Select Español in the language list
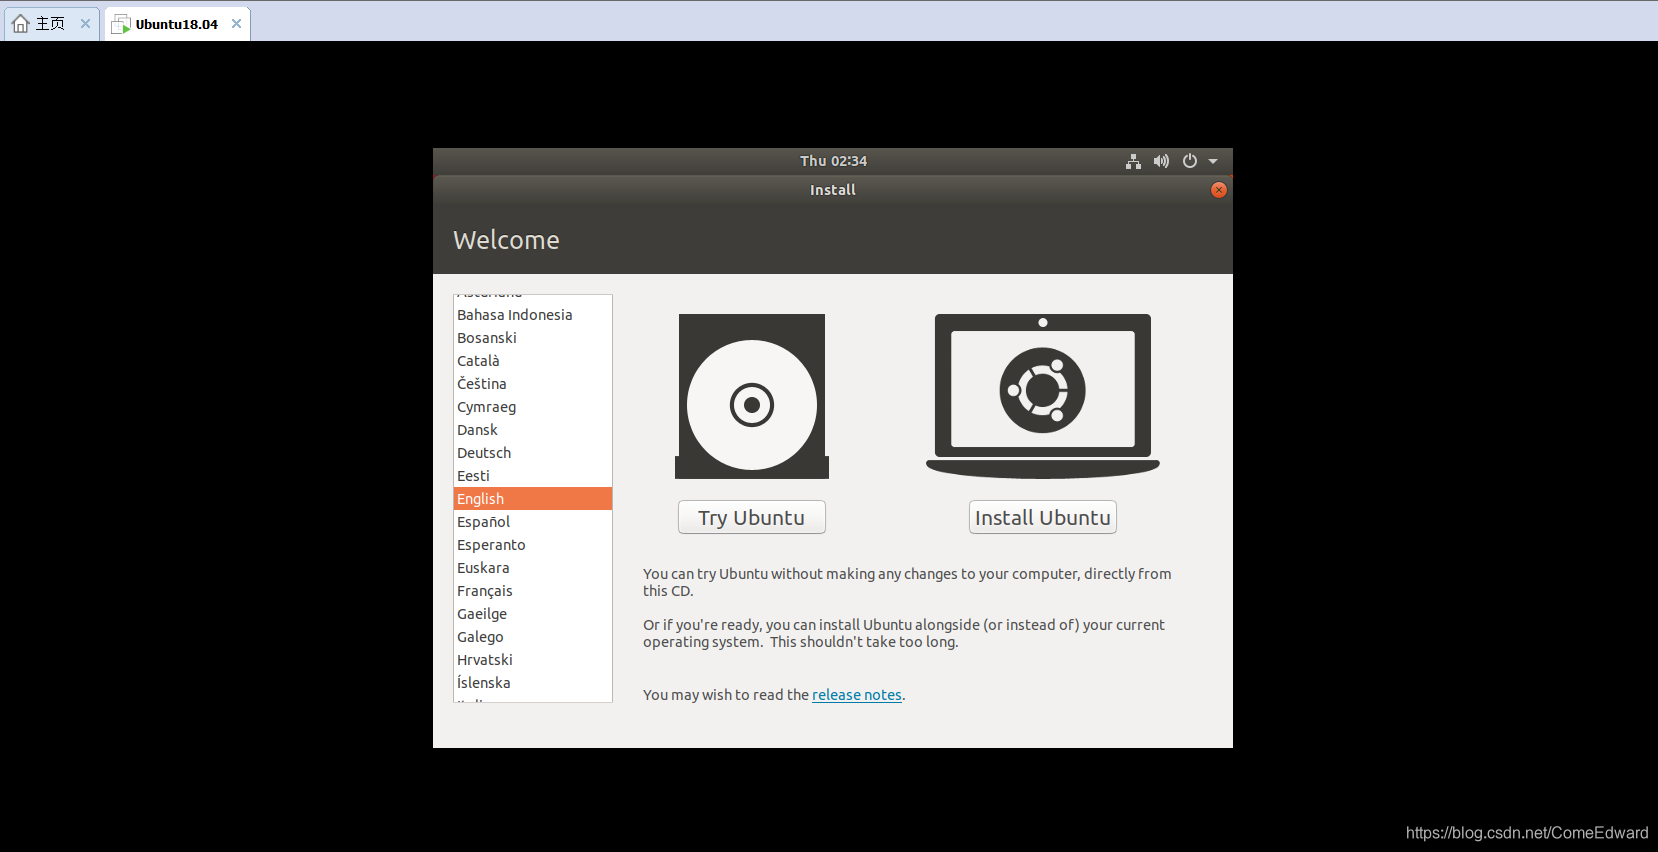Screen dimensions: 1658x852 pos(533,522)
